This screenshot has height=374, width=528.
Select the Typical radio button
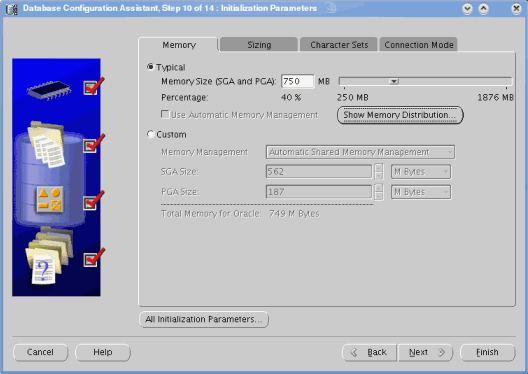pyautogui.click(x=151, y=67)
